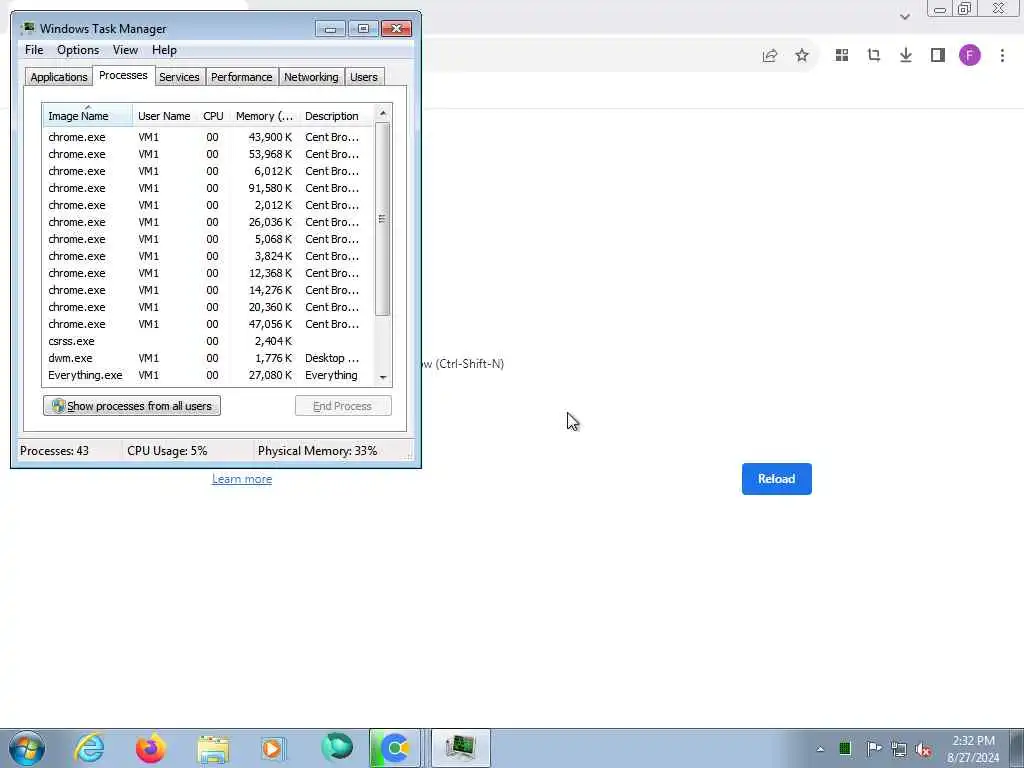Open Task Manager Help menu
The width and height of the screenshot is (1024, 768).
tap(164, 50)
